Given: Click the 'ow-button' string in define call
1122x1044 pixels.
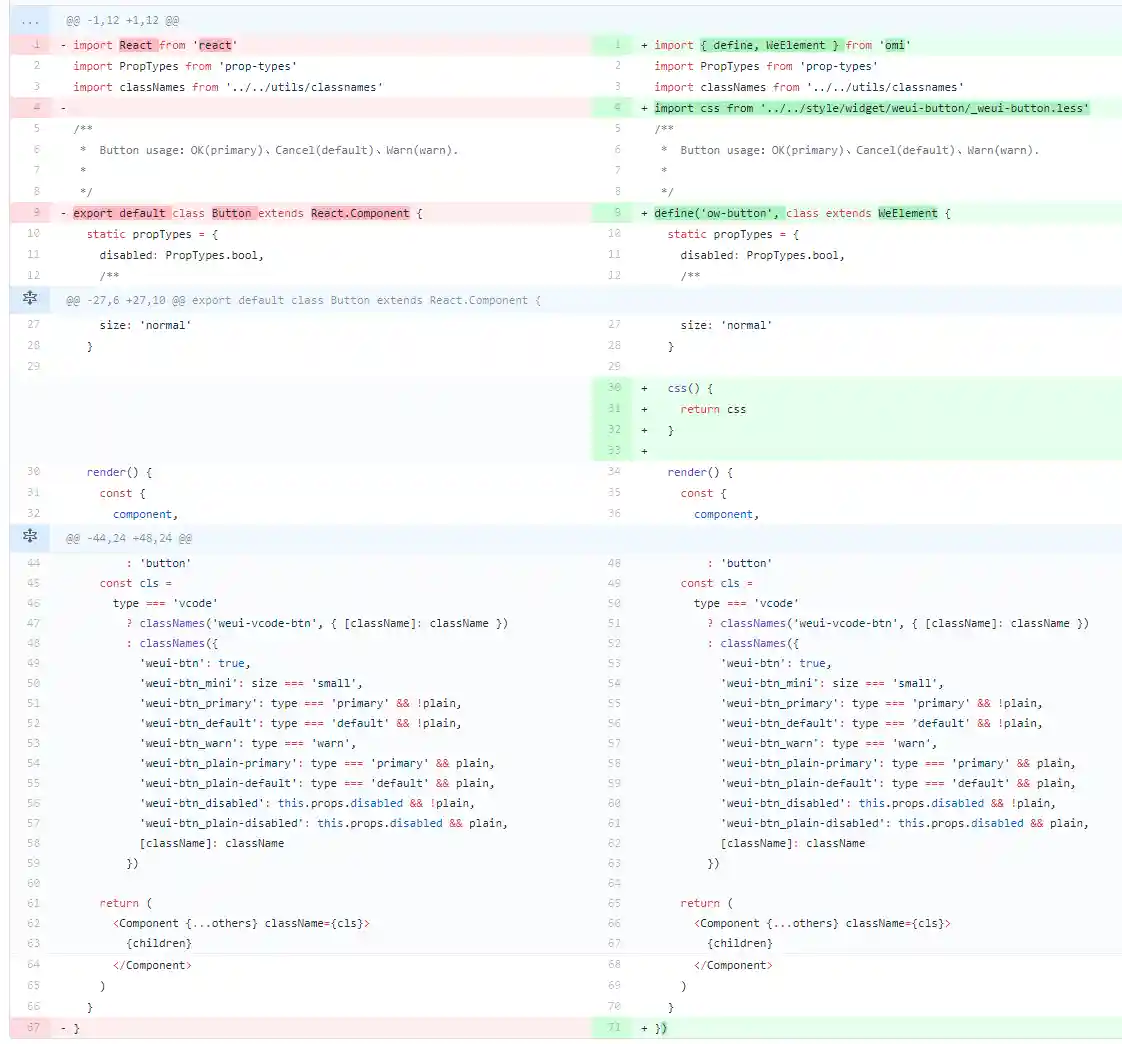Looking at the screenshot, I should 743,213.
